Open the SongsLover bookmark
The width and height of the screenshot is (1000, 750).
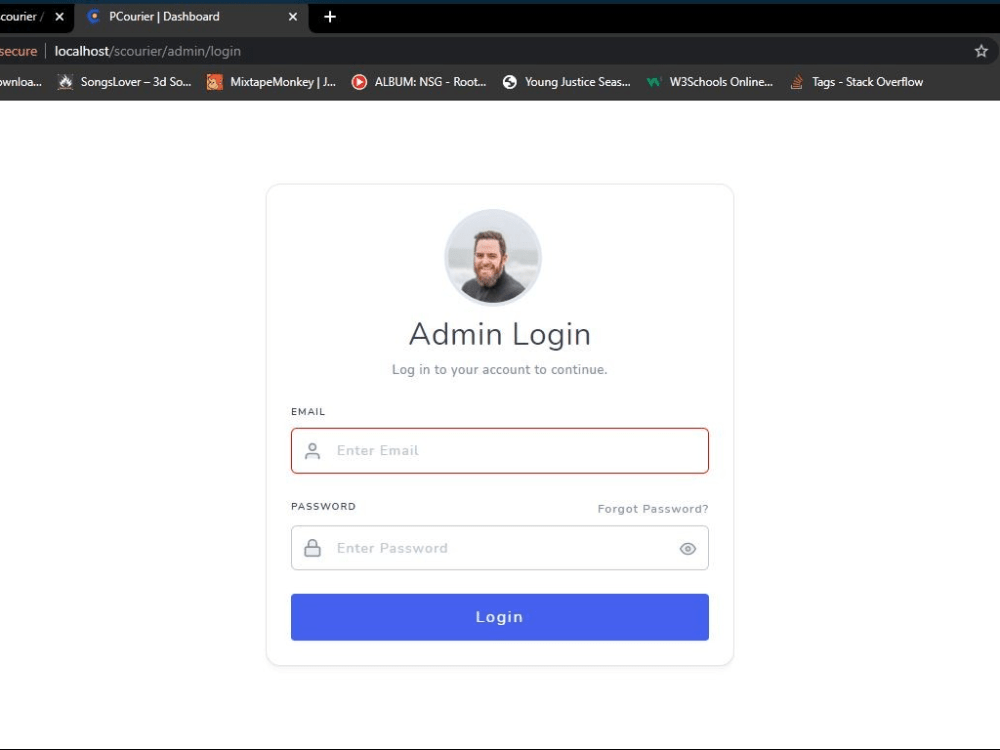[x=124, y=82]
